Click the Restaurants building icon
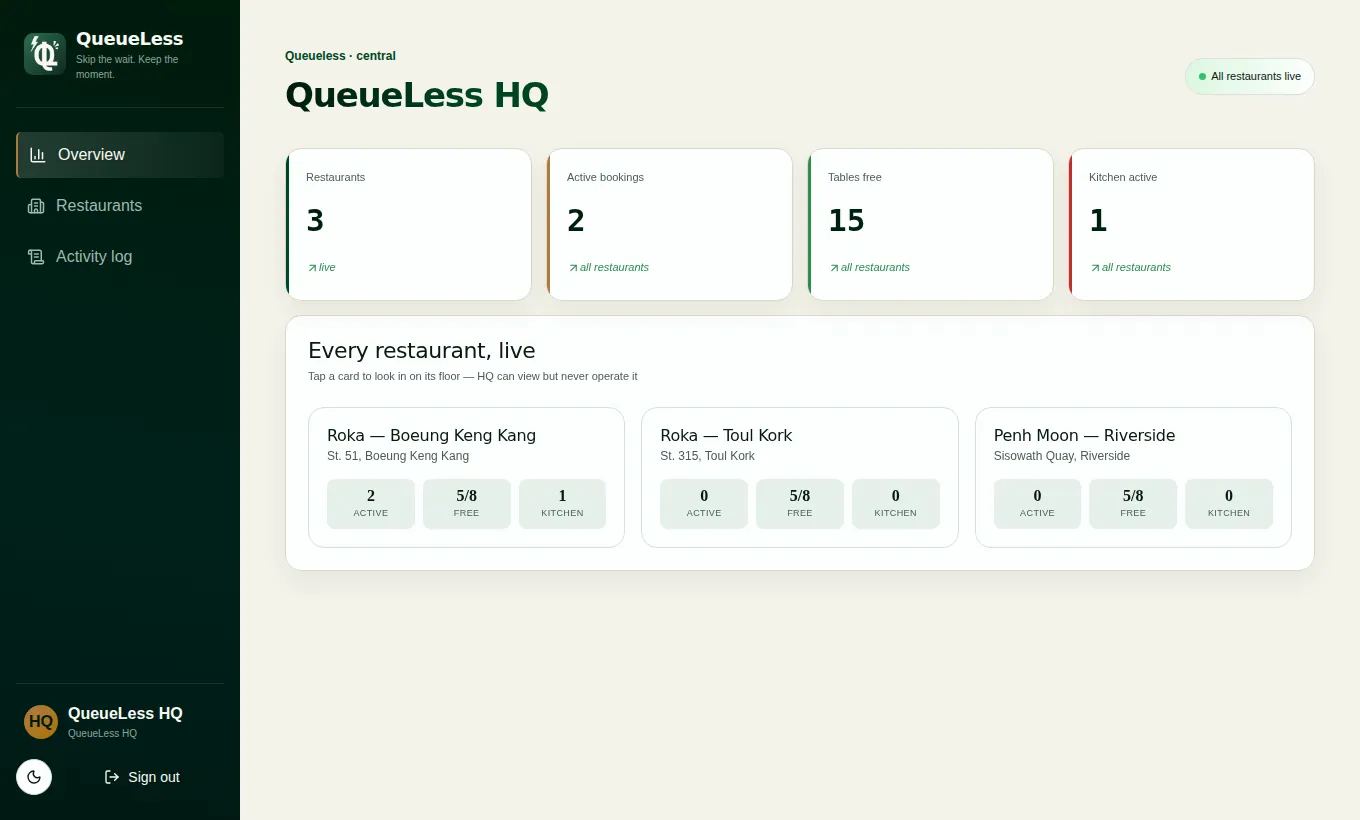This screenshot has width=1360, height=820. click(x=36, y=206)
